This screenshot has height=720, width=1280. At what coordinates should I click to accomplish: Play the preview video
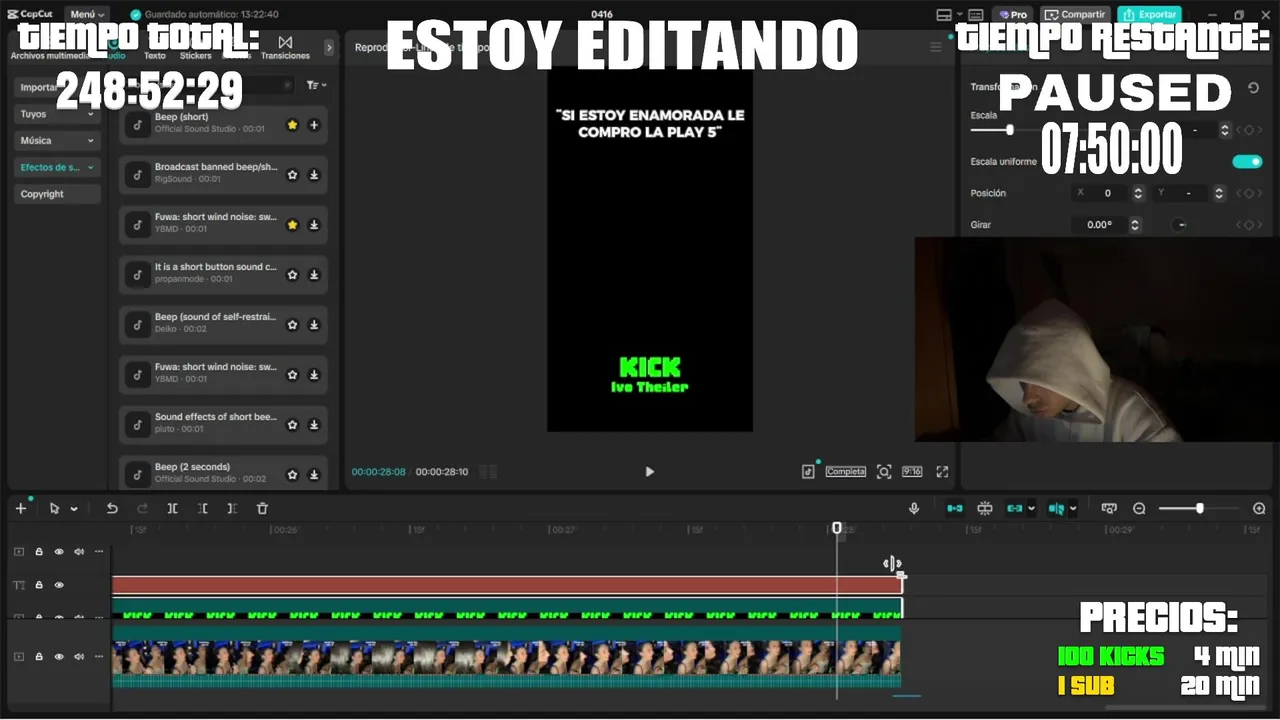click(x=649, y=472)
